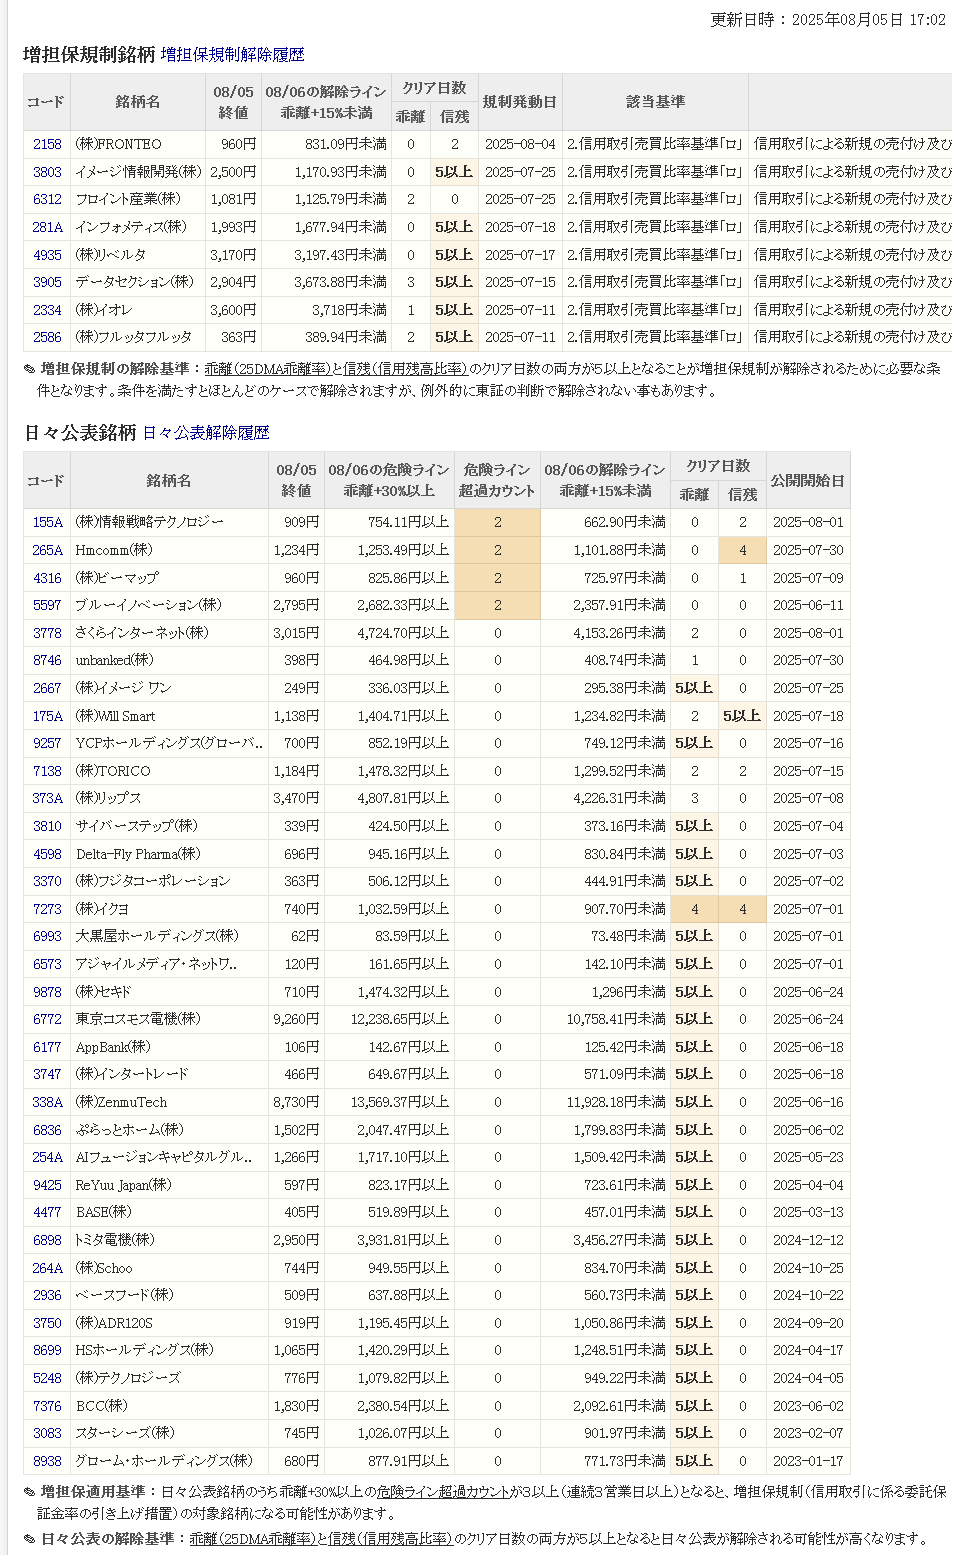This screenshot has height=1555, width=963.
Task: Open code 3750 ADR120S link
Action: (x=47, y=1323)
